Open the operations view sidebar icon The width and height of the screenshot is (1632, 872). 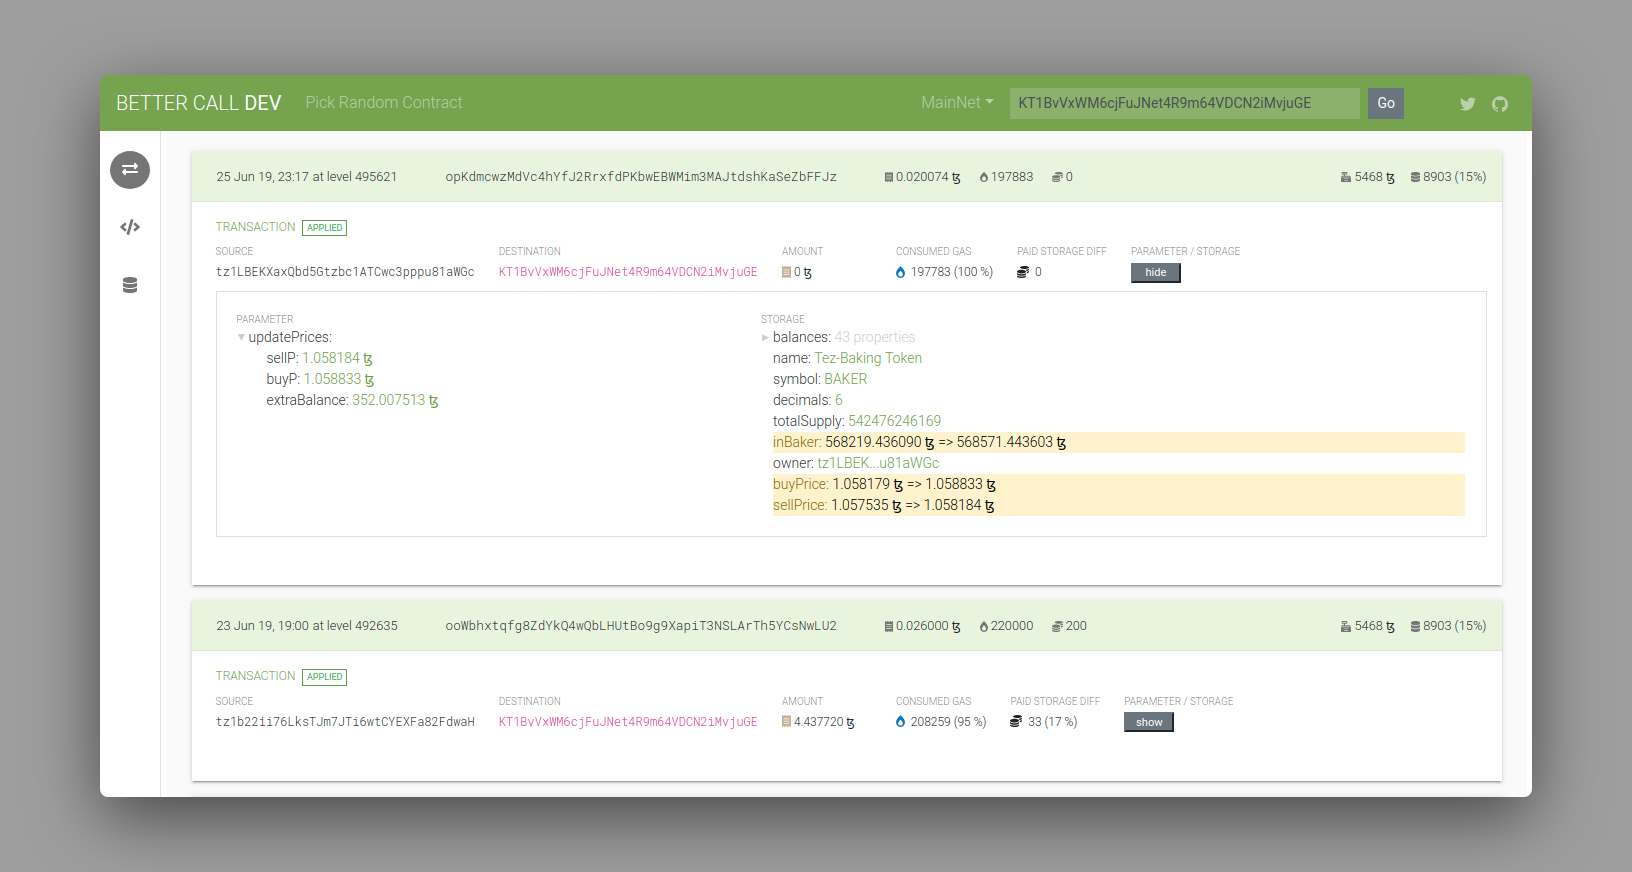coord(130,170)
